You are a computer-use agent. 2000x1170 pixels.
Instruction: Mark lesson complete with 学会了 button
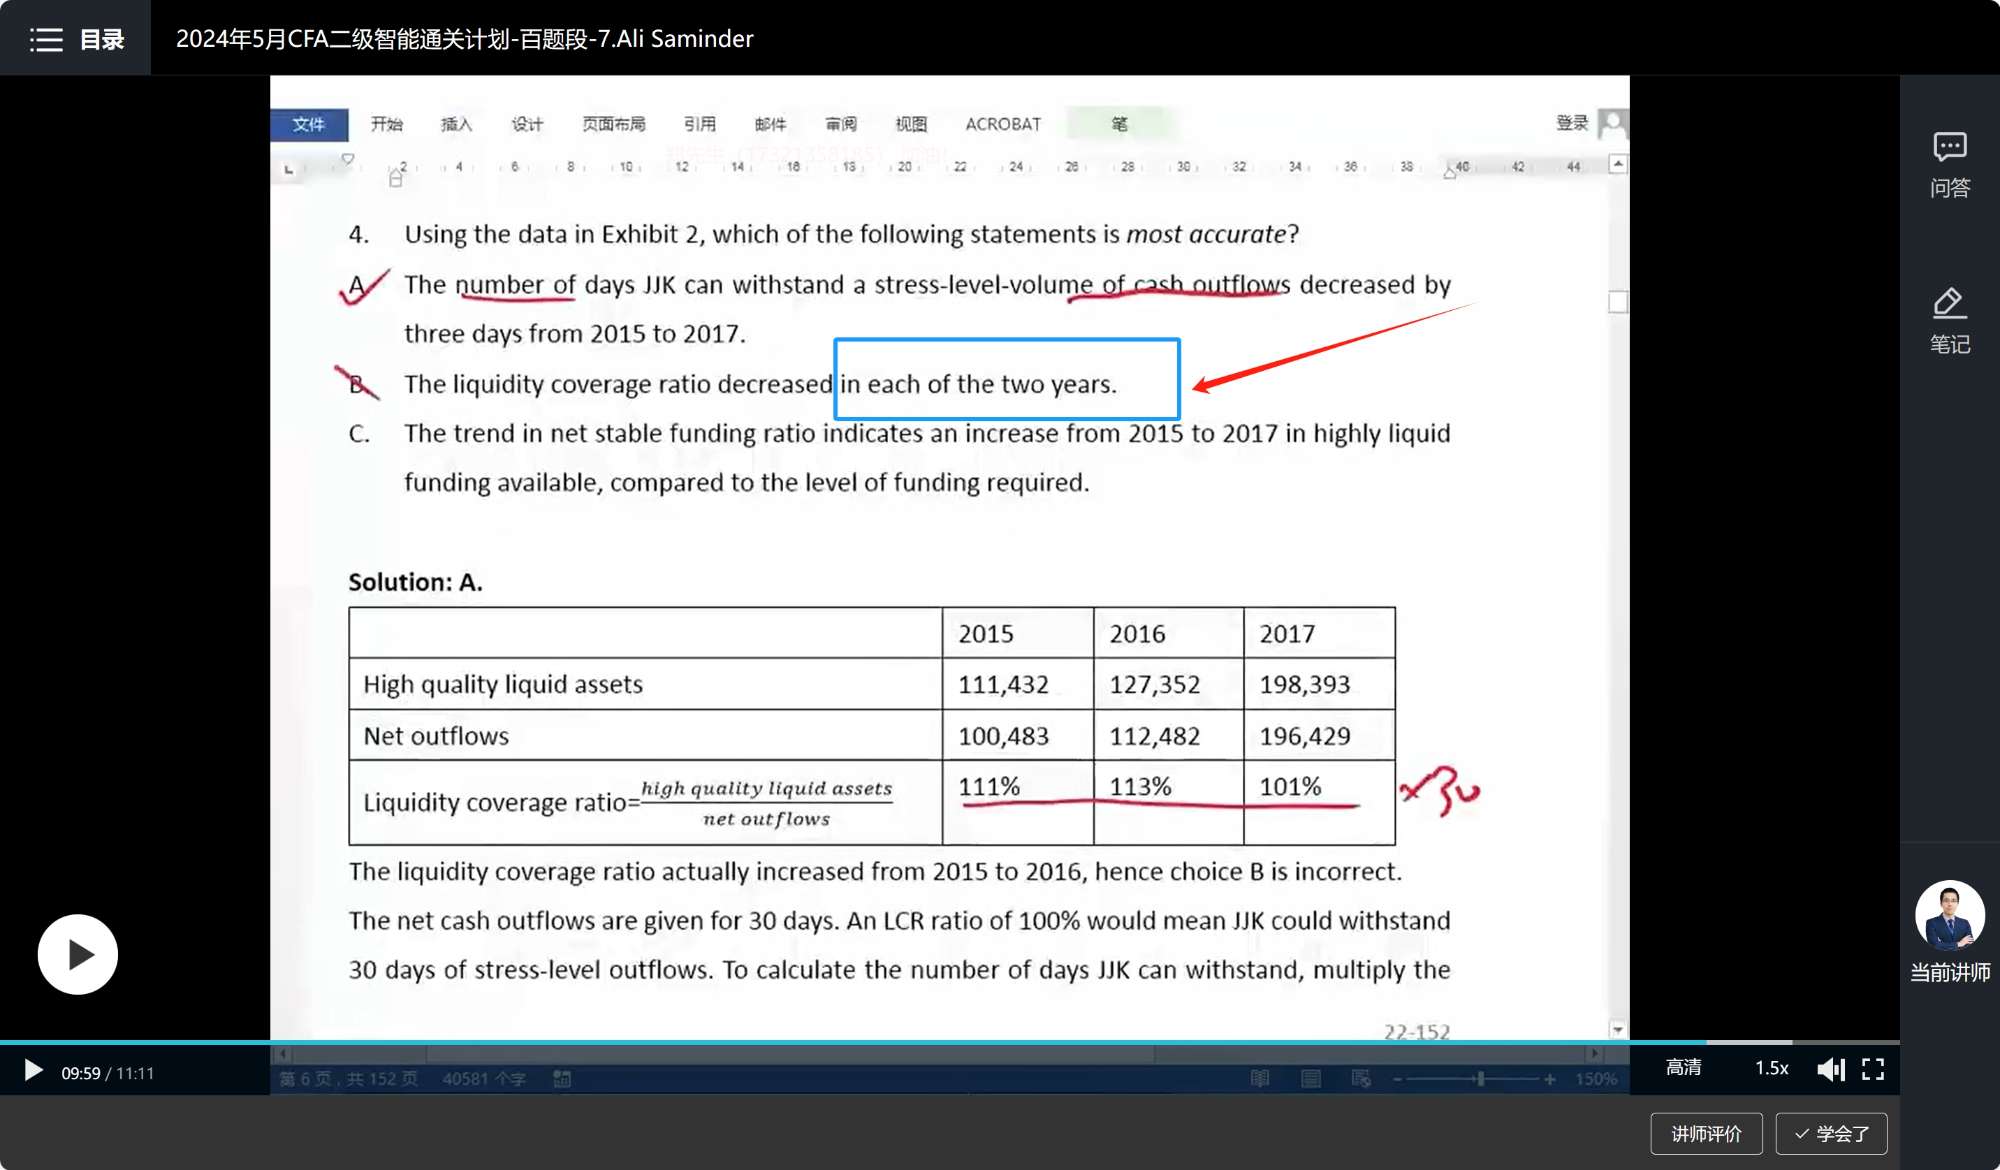coord(1831,1133)
